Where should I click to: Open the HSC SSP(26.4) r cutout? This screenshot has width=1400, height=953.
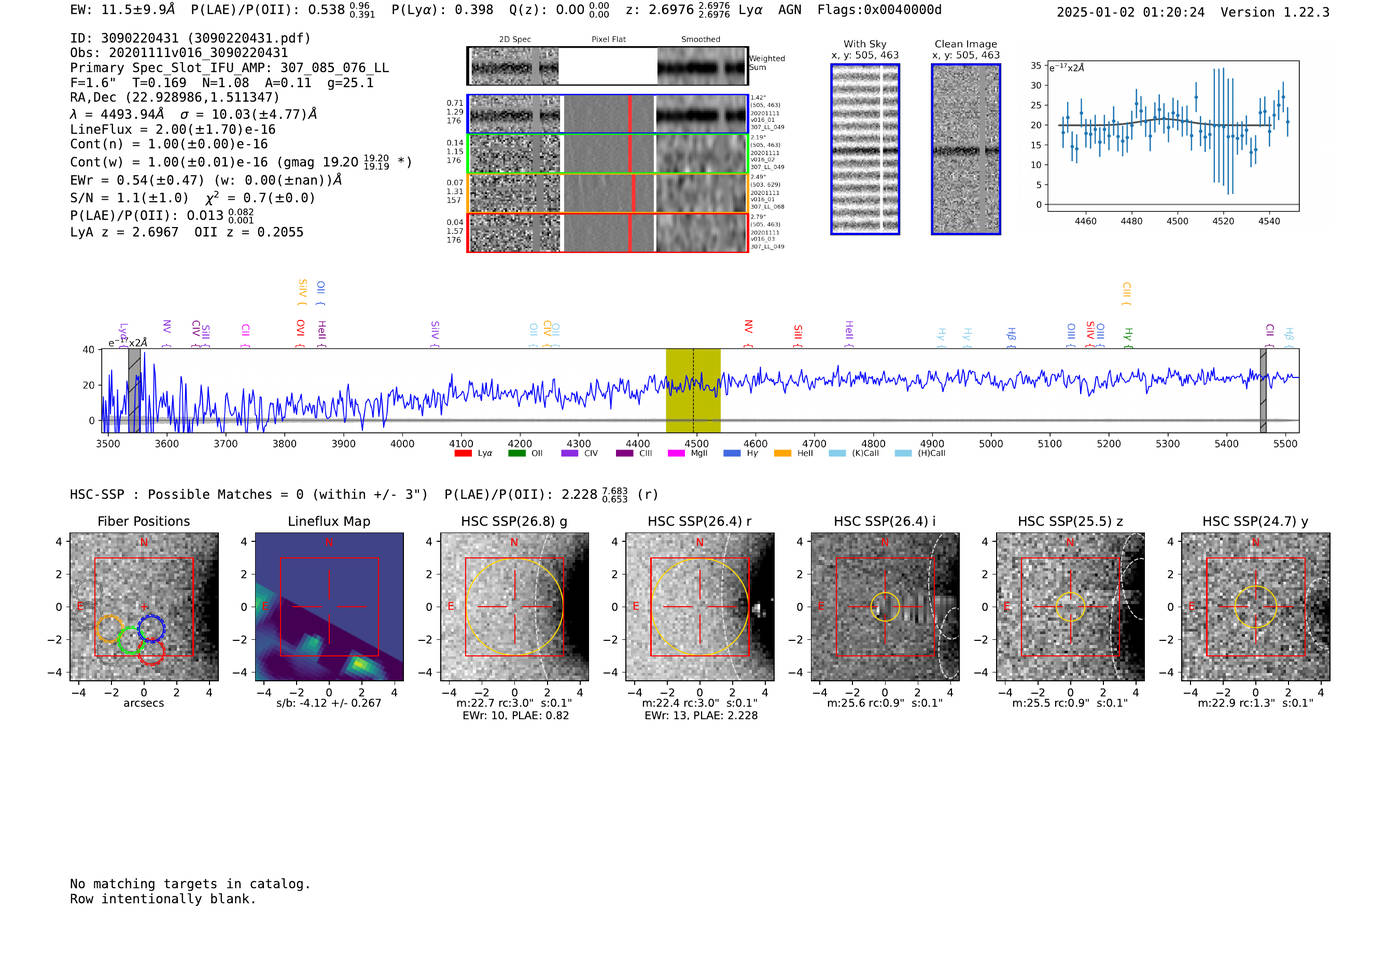tap(700, 607)
